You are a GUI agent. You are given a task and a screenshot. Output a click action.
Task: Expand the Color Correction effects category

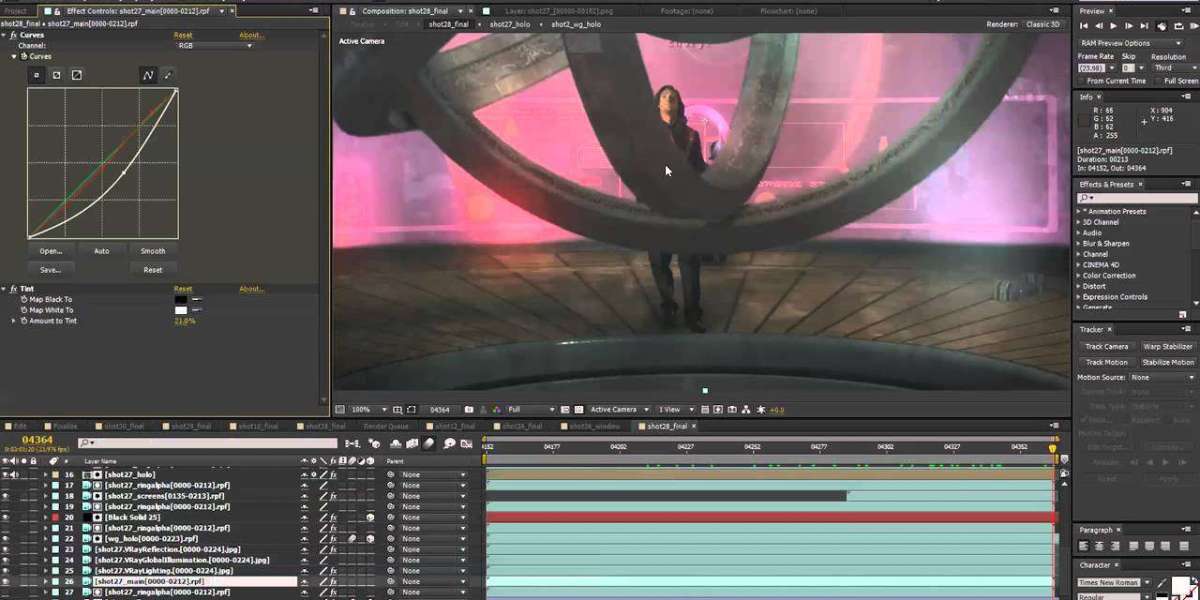pyautogui.click(x=1079, y=276)
